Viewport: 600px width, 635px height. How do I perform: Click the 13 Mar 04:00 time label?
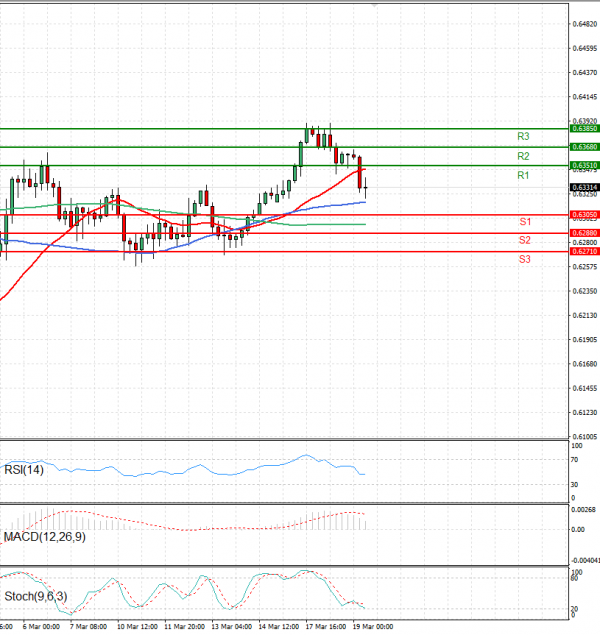(232, 627)
